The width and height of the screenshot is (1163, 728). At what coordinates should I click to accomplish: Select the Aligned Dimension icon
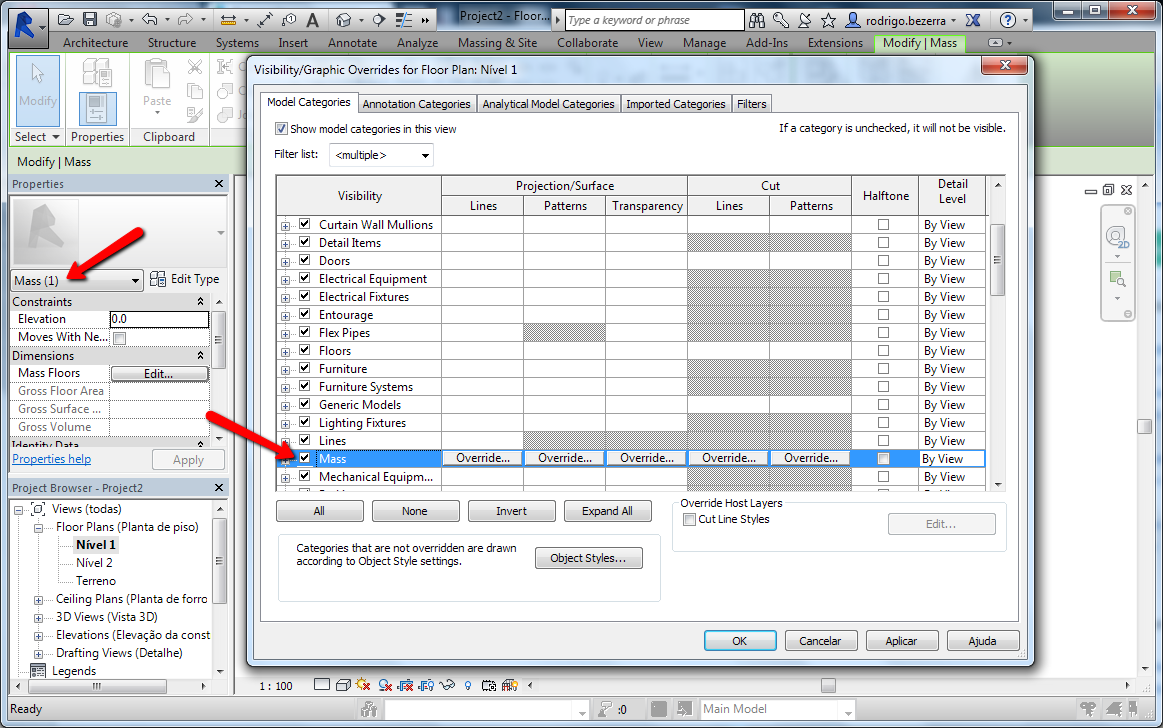click(266, 20)
